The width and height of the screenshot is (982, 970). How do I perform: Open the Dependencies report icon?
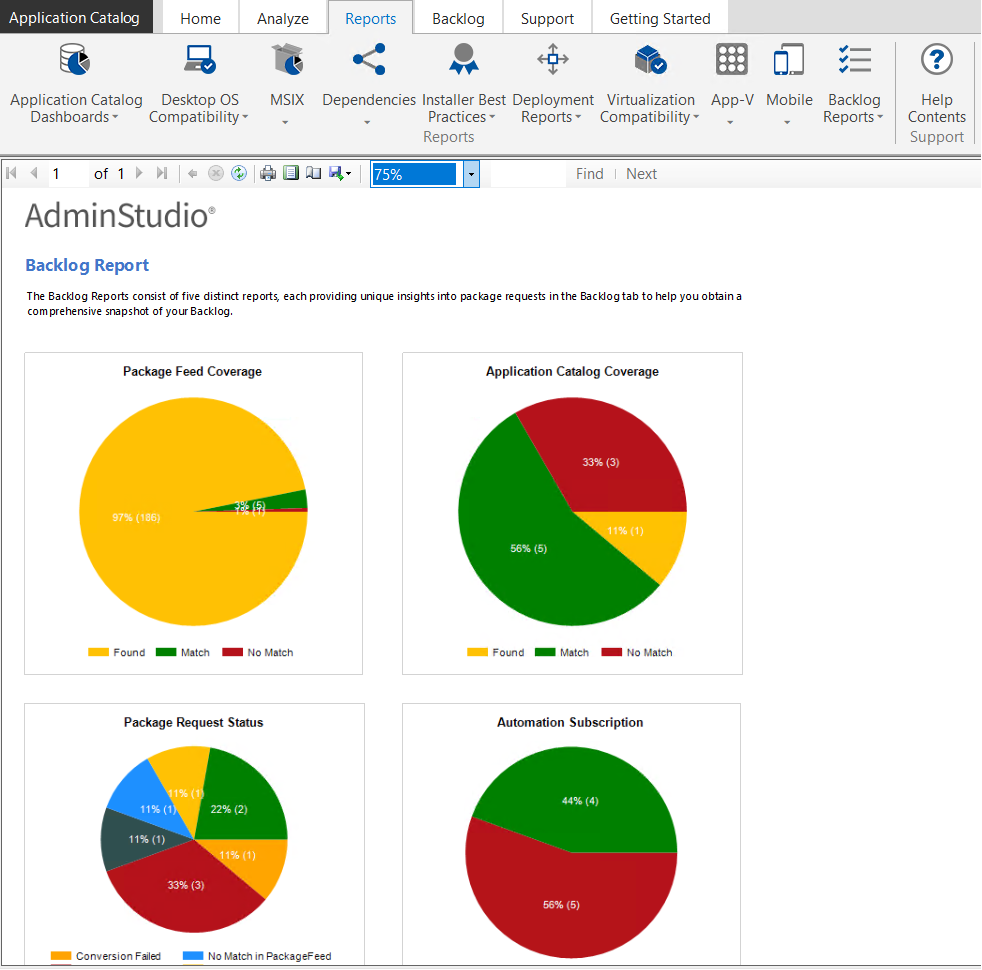[368, 61]
